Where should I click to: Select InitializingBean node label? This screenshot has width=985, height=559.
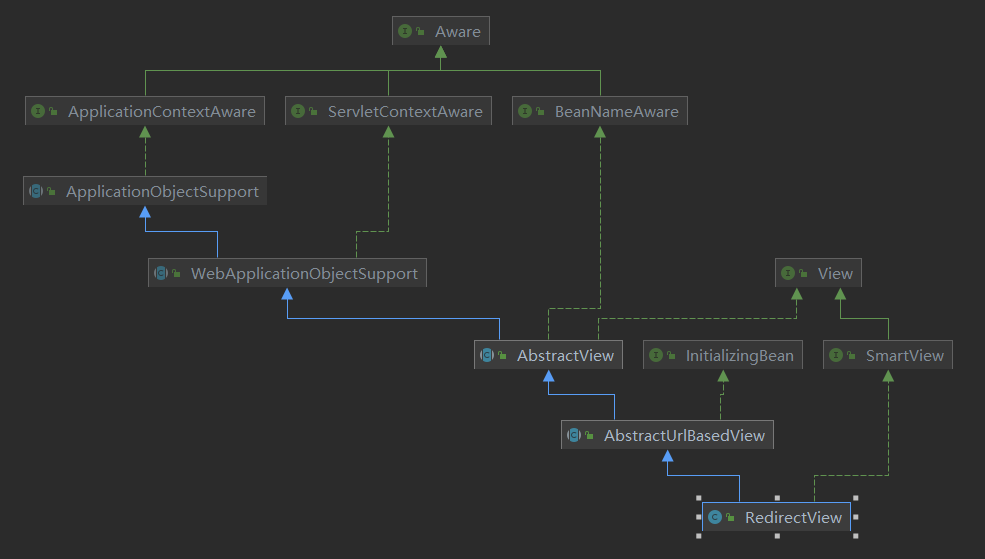[x=739, y=355]
